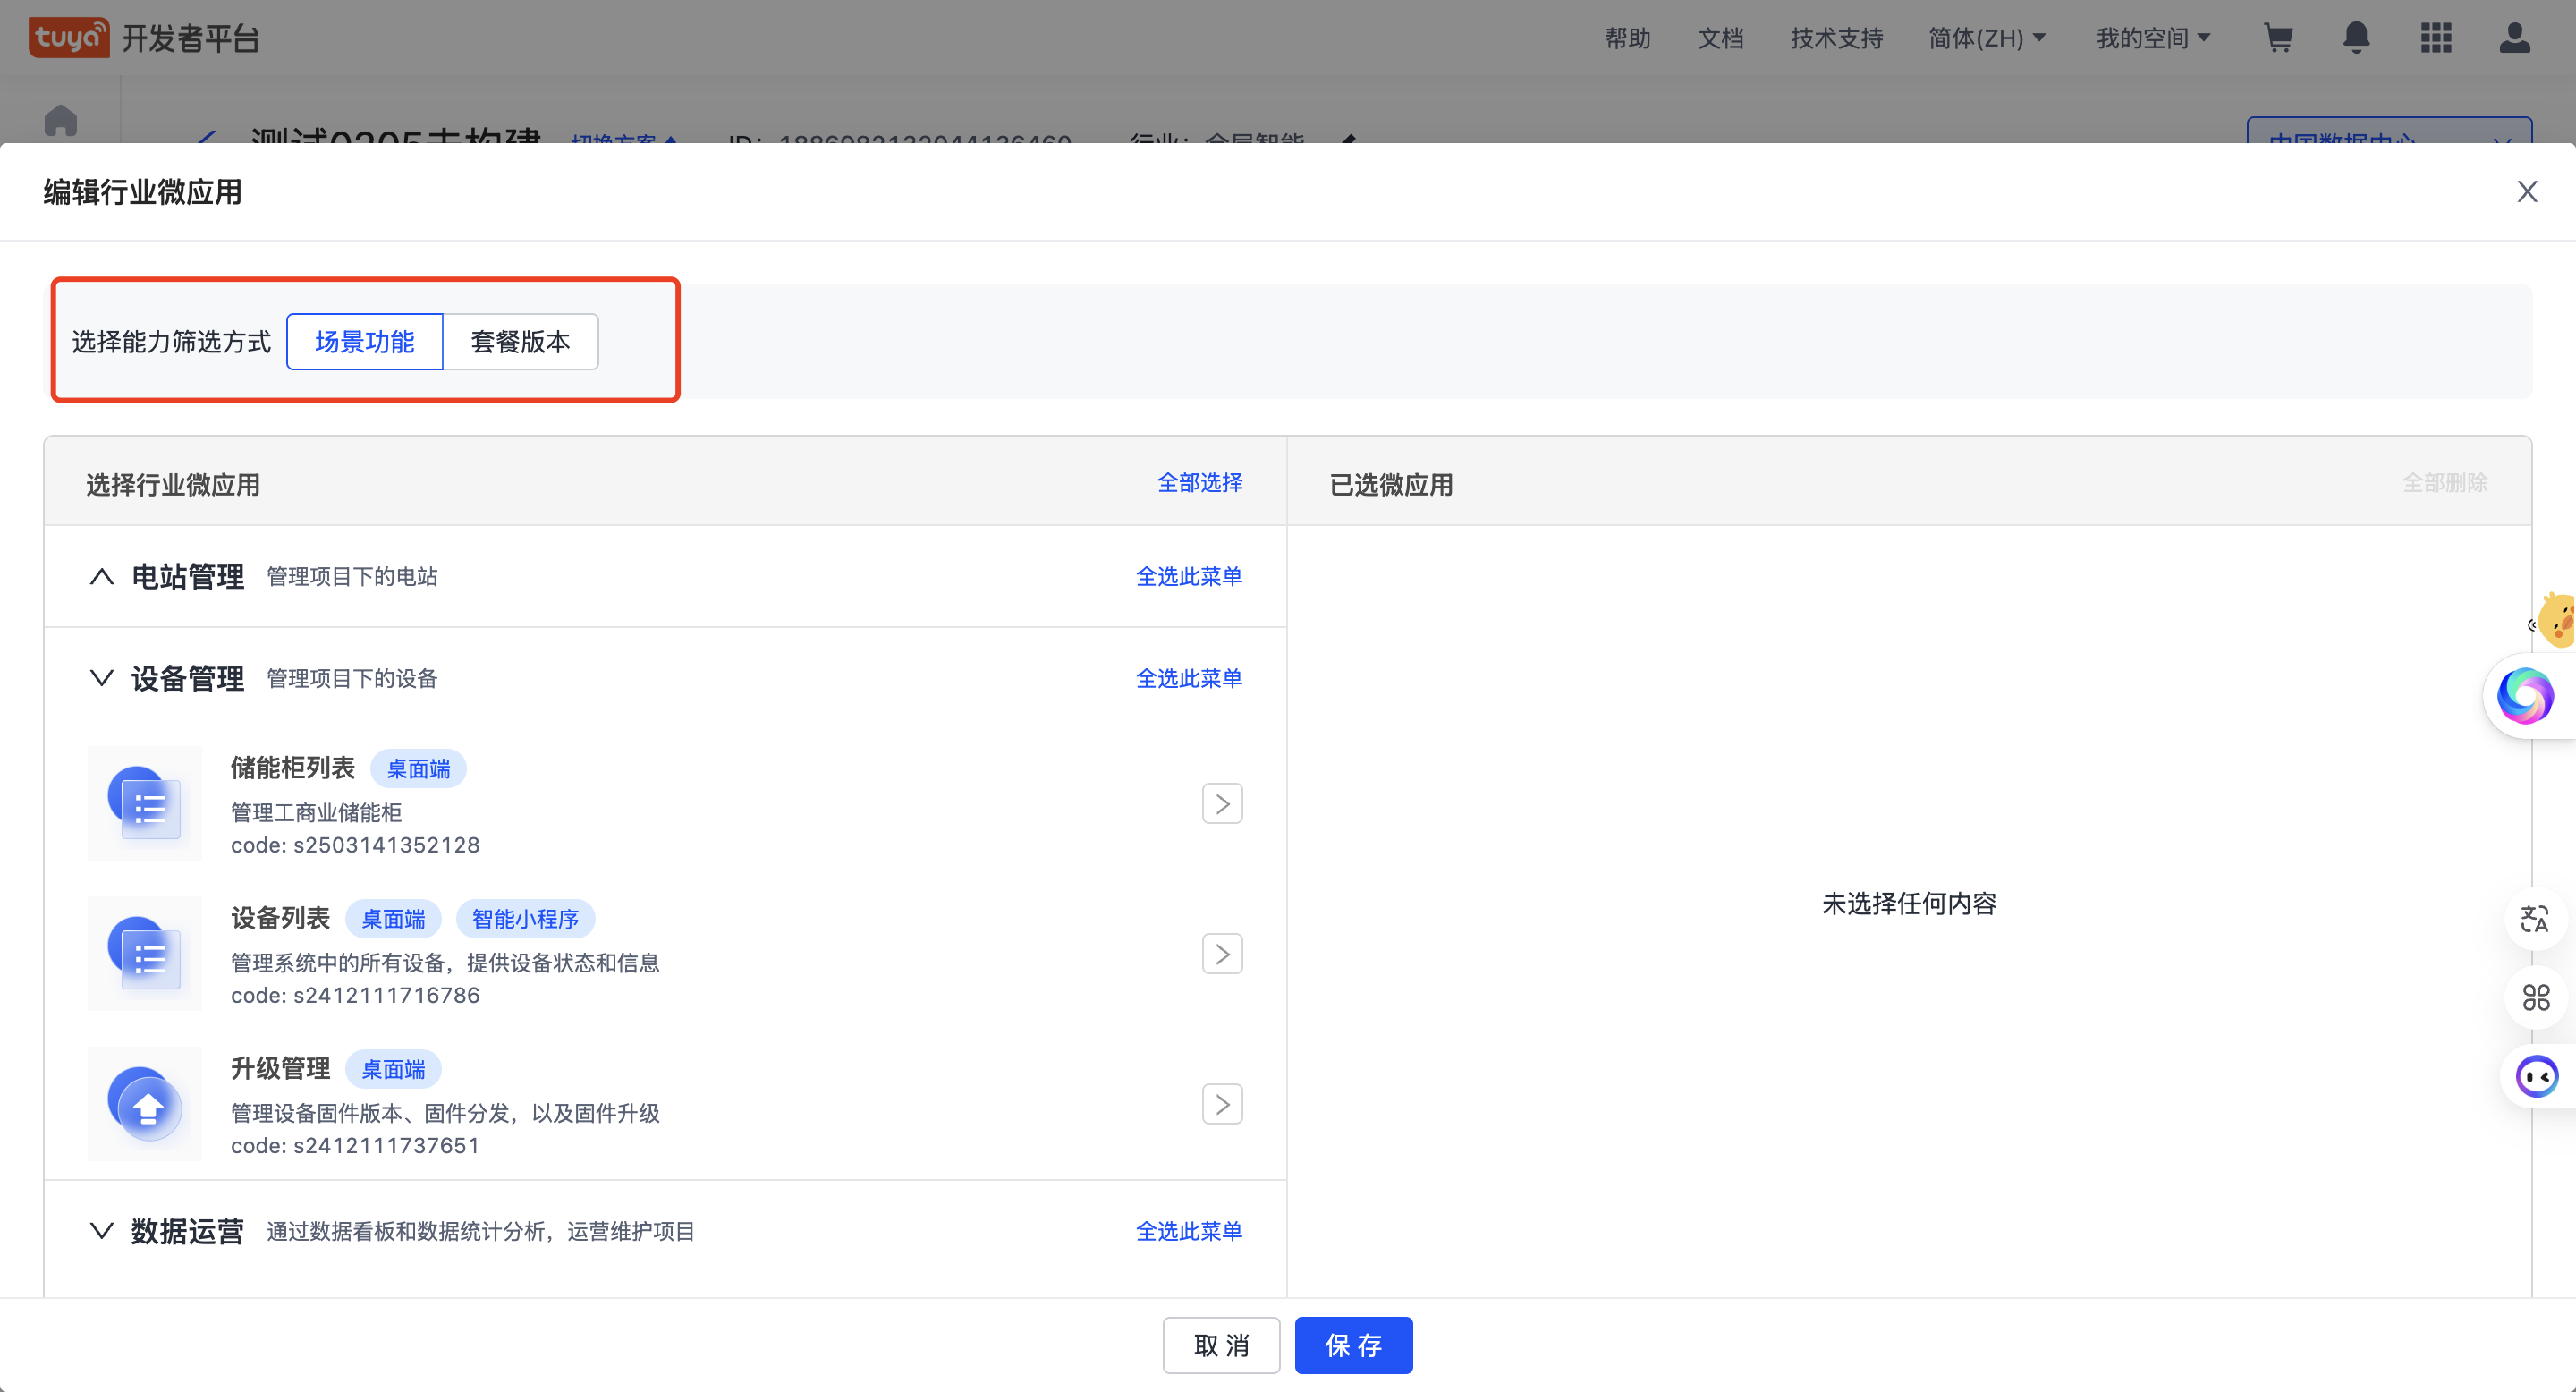Image resolution: width=2576 pixels, height=1392 pixels.
Task: Select the 套餐版本 filter option
Action: (x=520, y=342)
